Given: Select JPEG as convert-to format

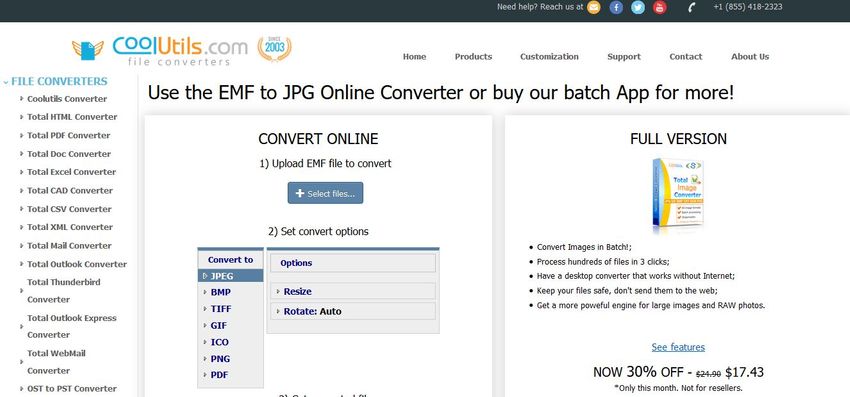Looking at the screenshot, I should click(230, 276).
